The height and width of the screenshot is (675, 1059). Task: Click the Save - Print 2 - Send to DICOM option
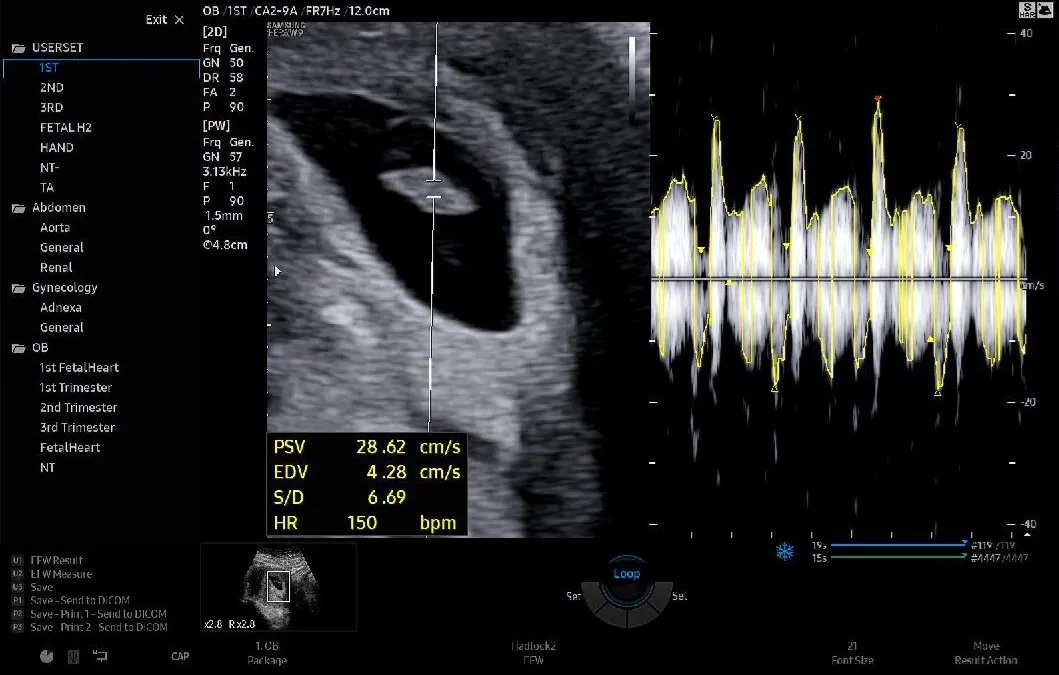99,627
